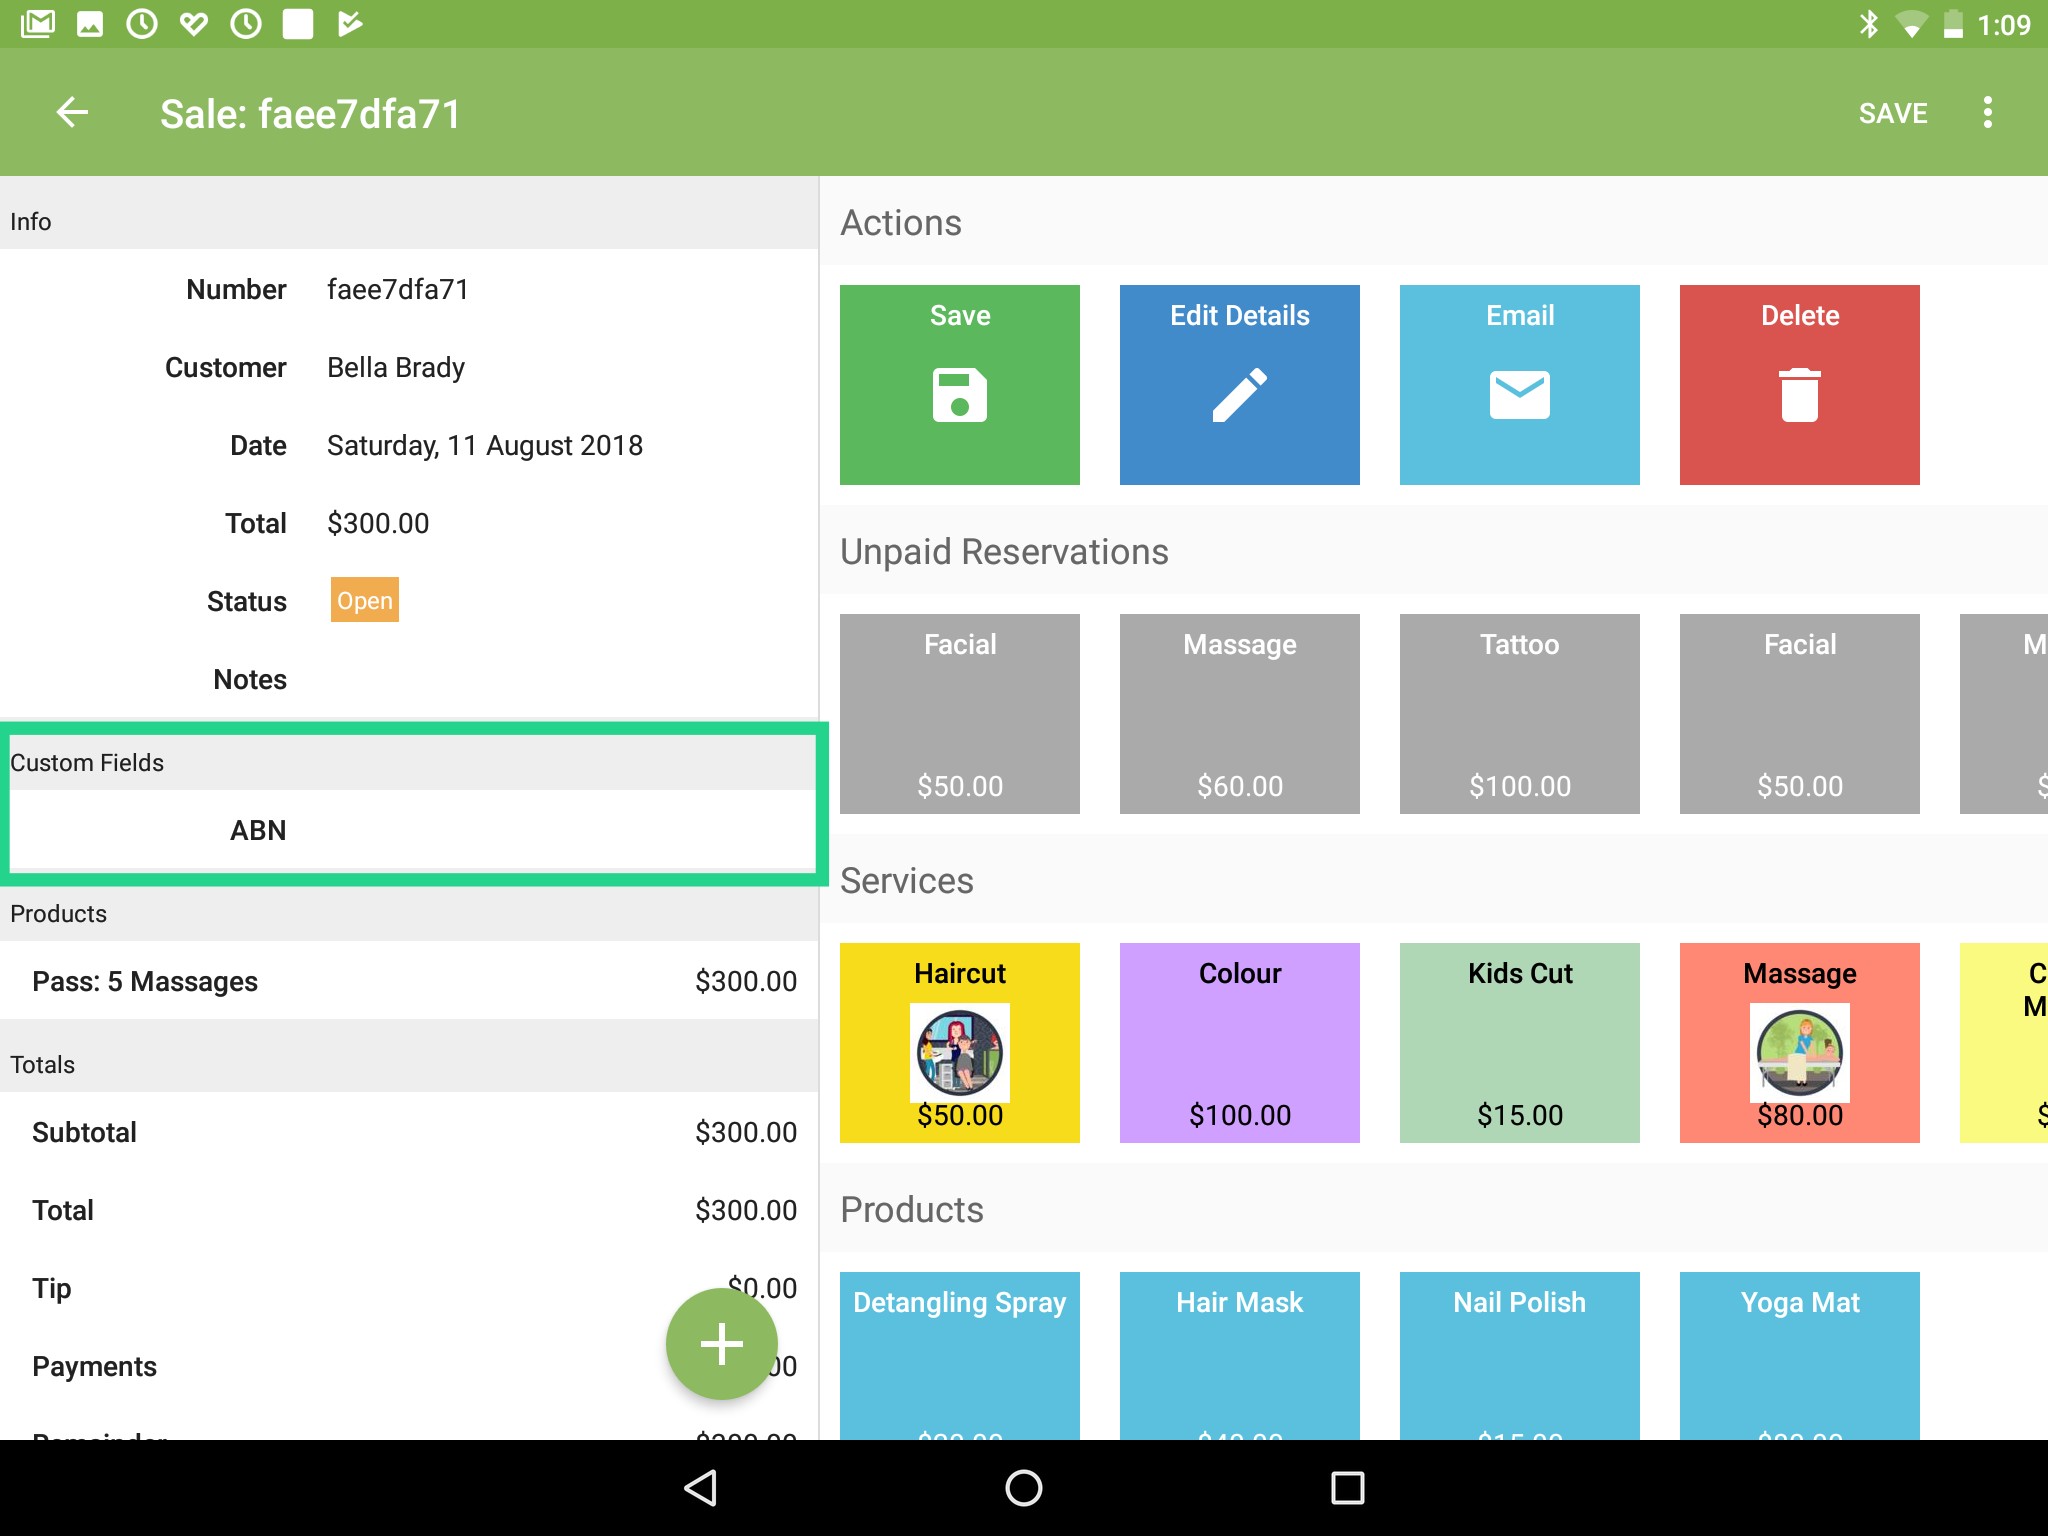Add the Kids Cut service for $15.00
This screenshot has width=2048, height=1536.
coord(1519,1042)
